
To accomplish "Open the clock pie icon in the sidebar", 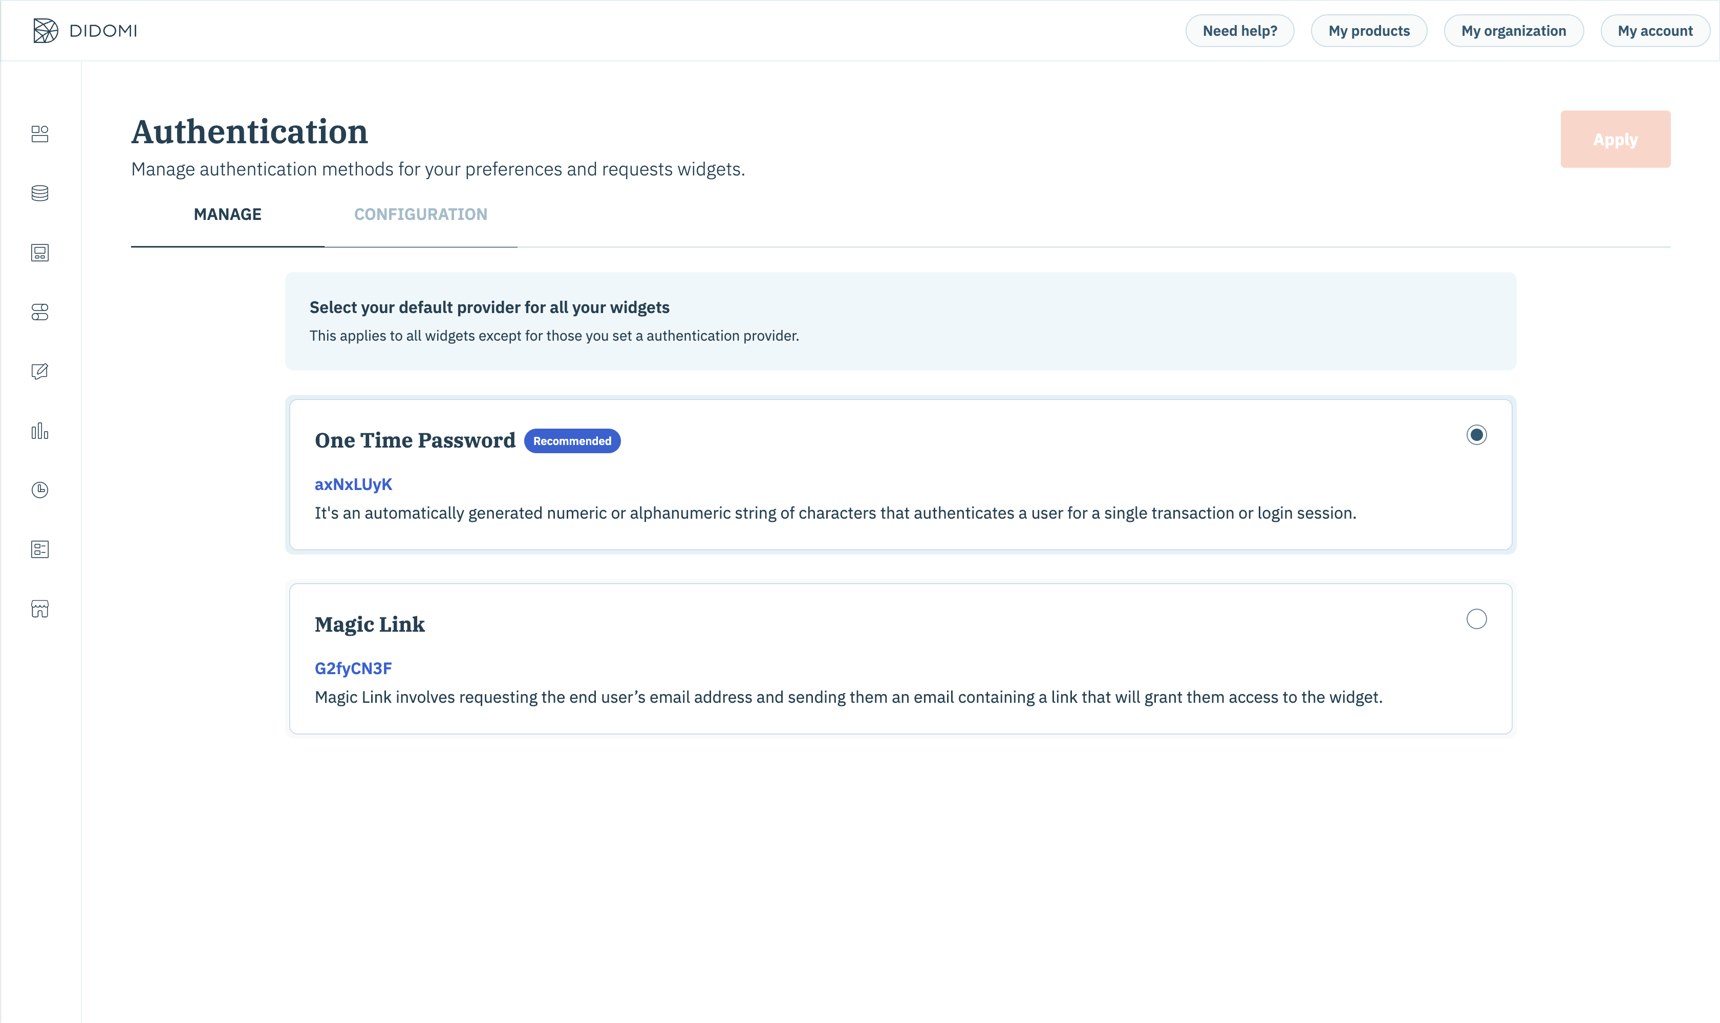I will coord(40,490).
